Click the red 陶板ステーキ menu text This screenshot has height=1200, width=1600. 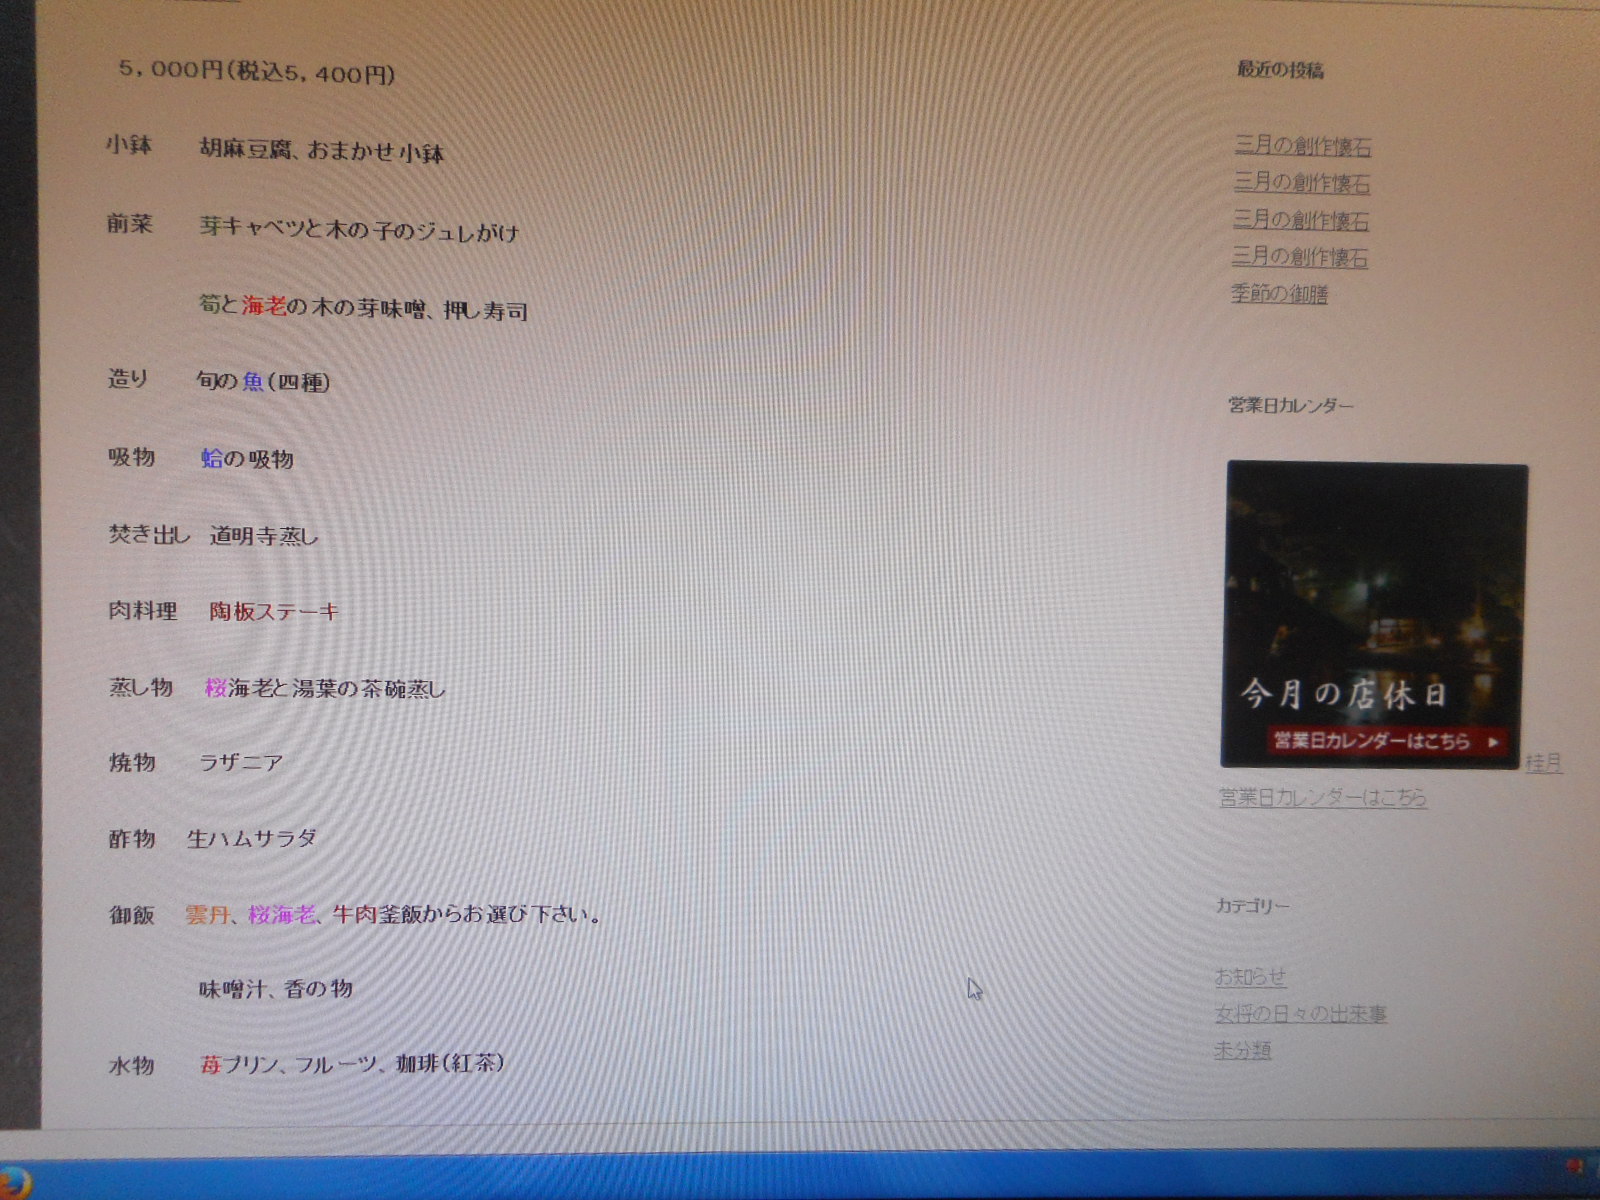(x=273, y=611)
